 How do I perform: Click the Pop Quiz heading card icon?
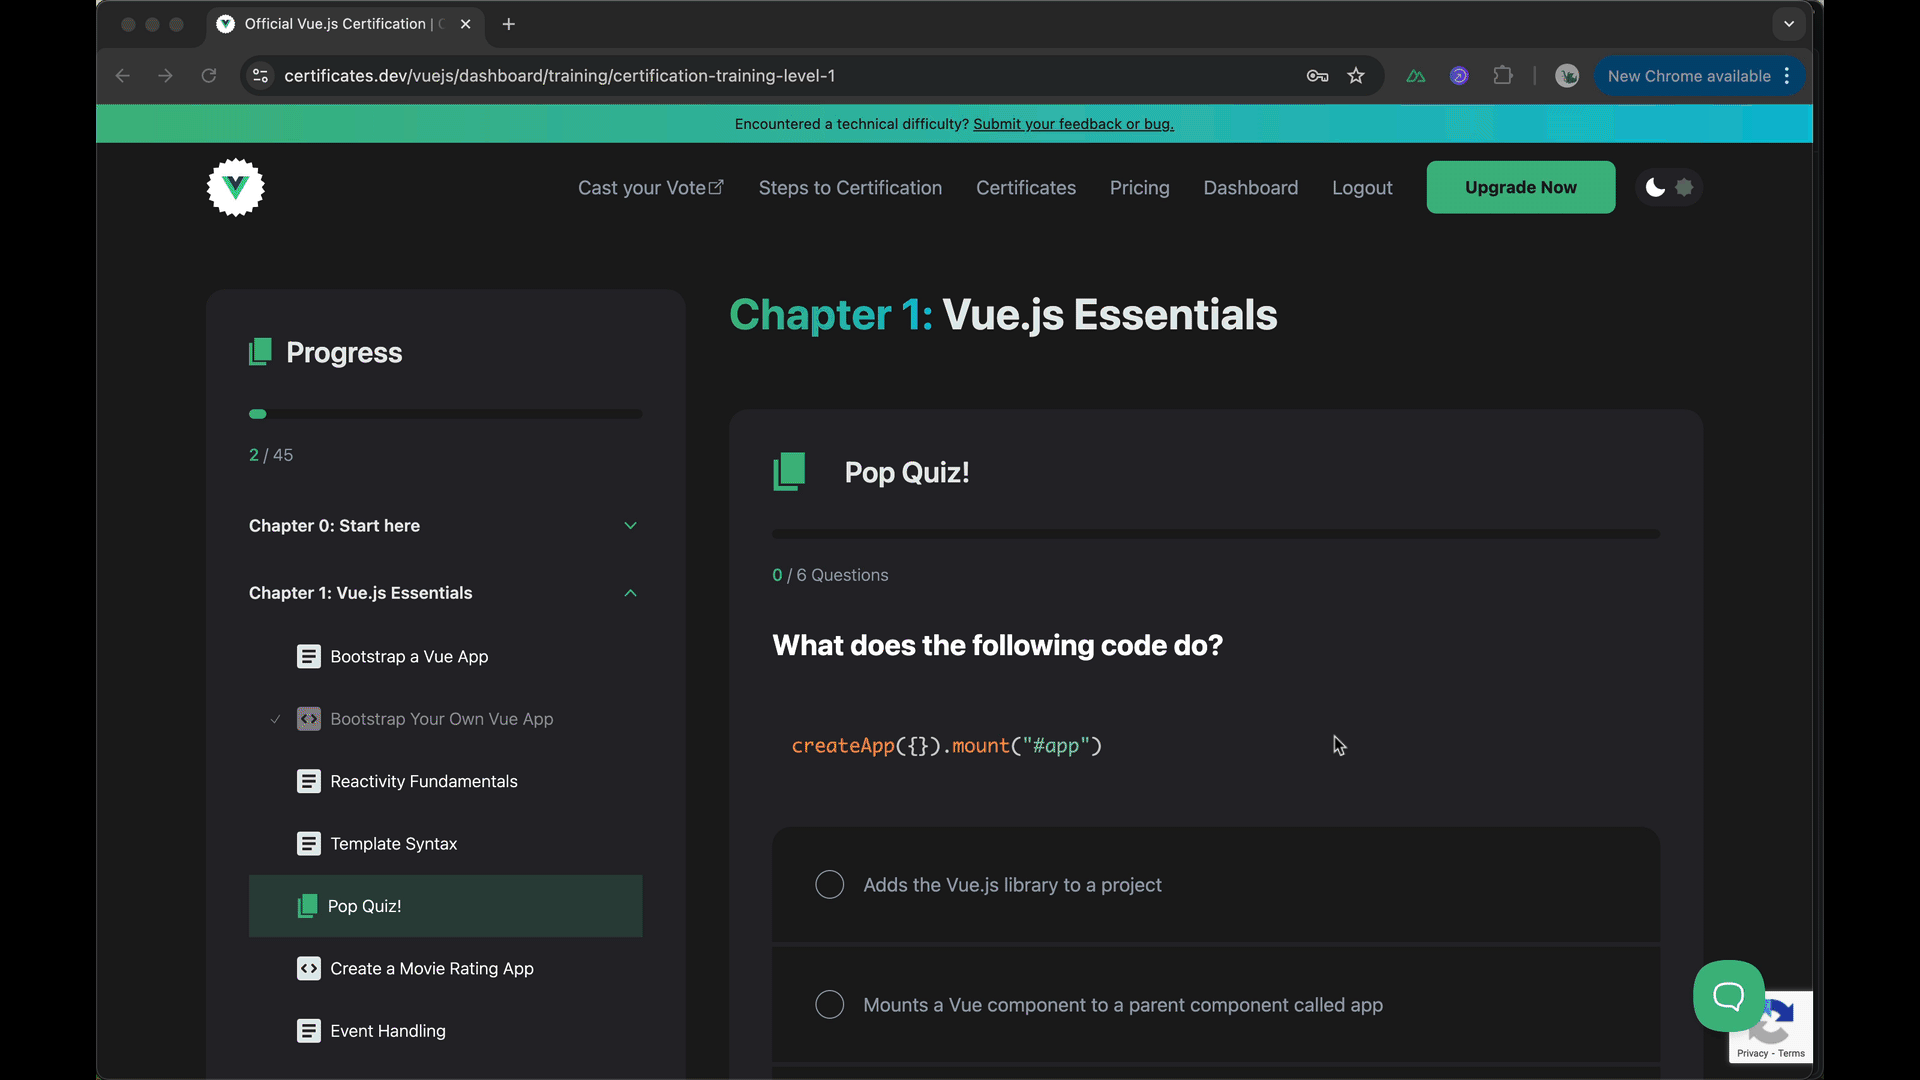click(789, 472)
